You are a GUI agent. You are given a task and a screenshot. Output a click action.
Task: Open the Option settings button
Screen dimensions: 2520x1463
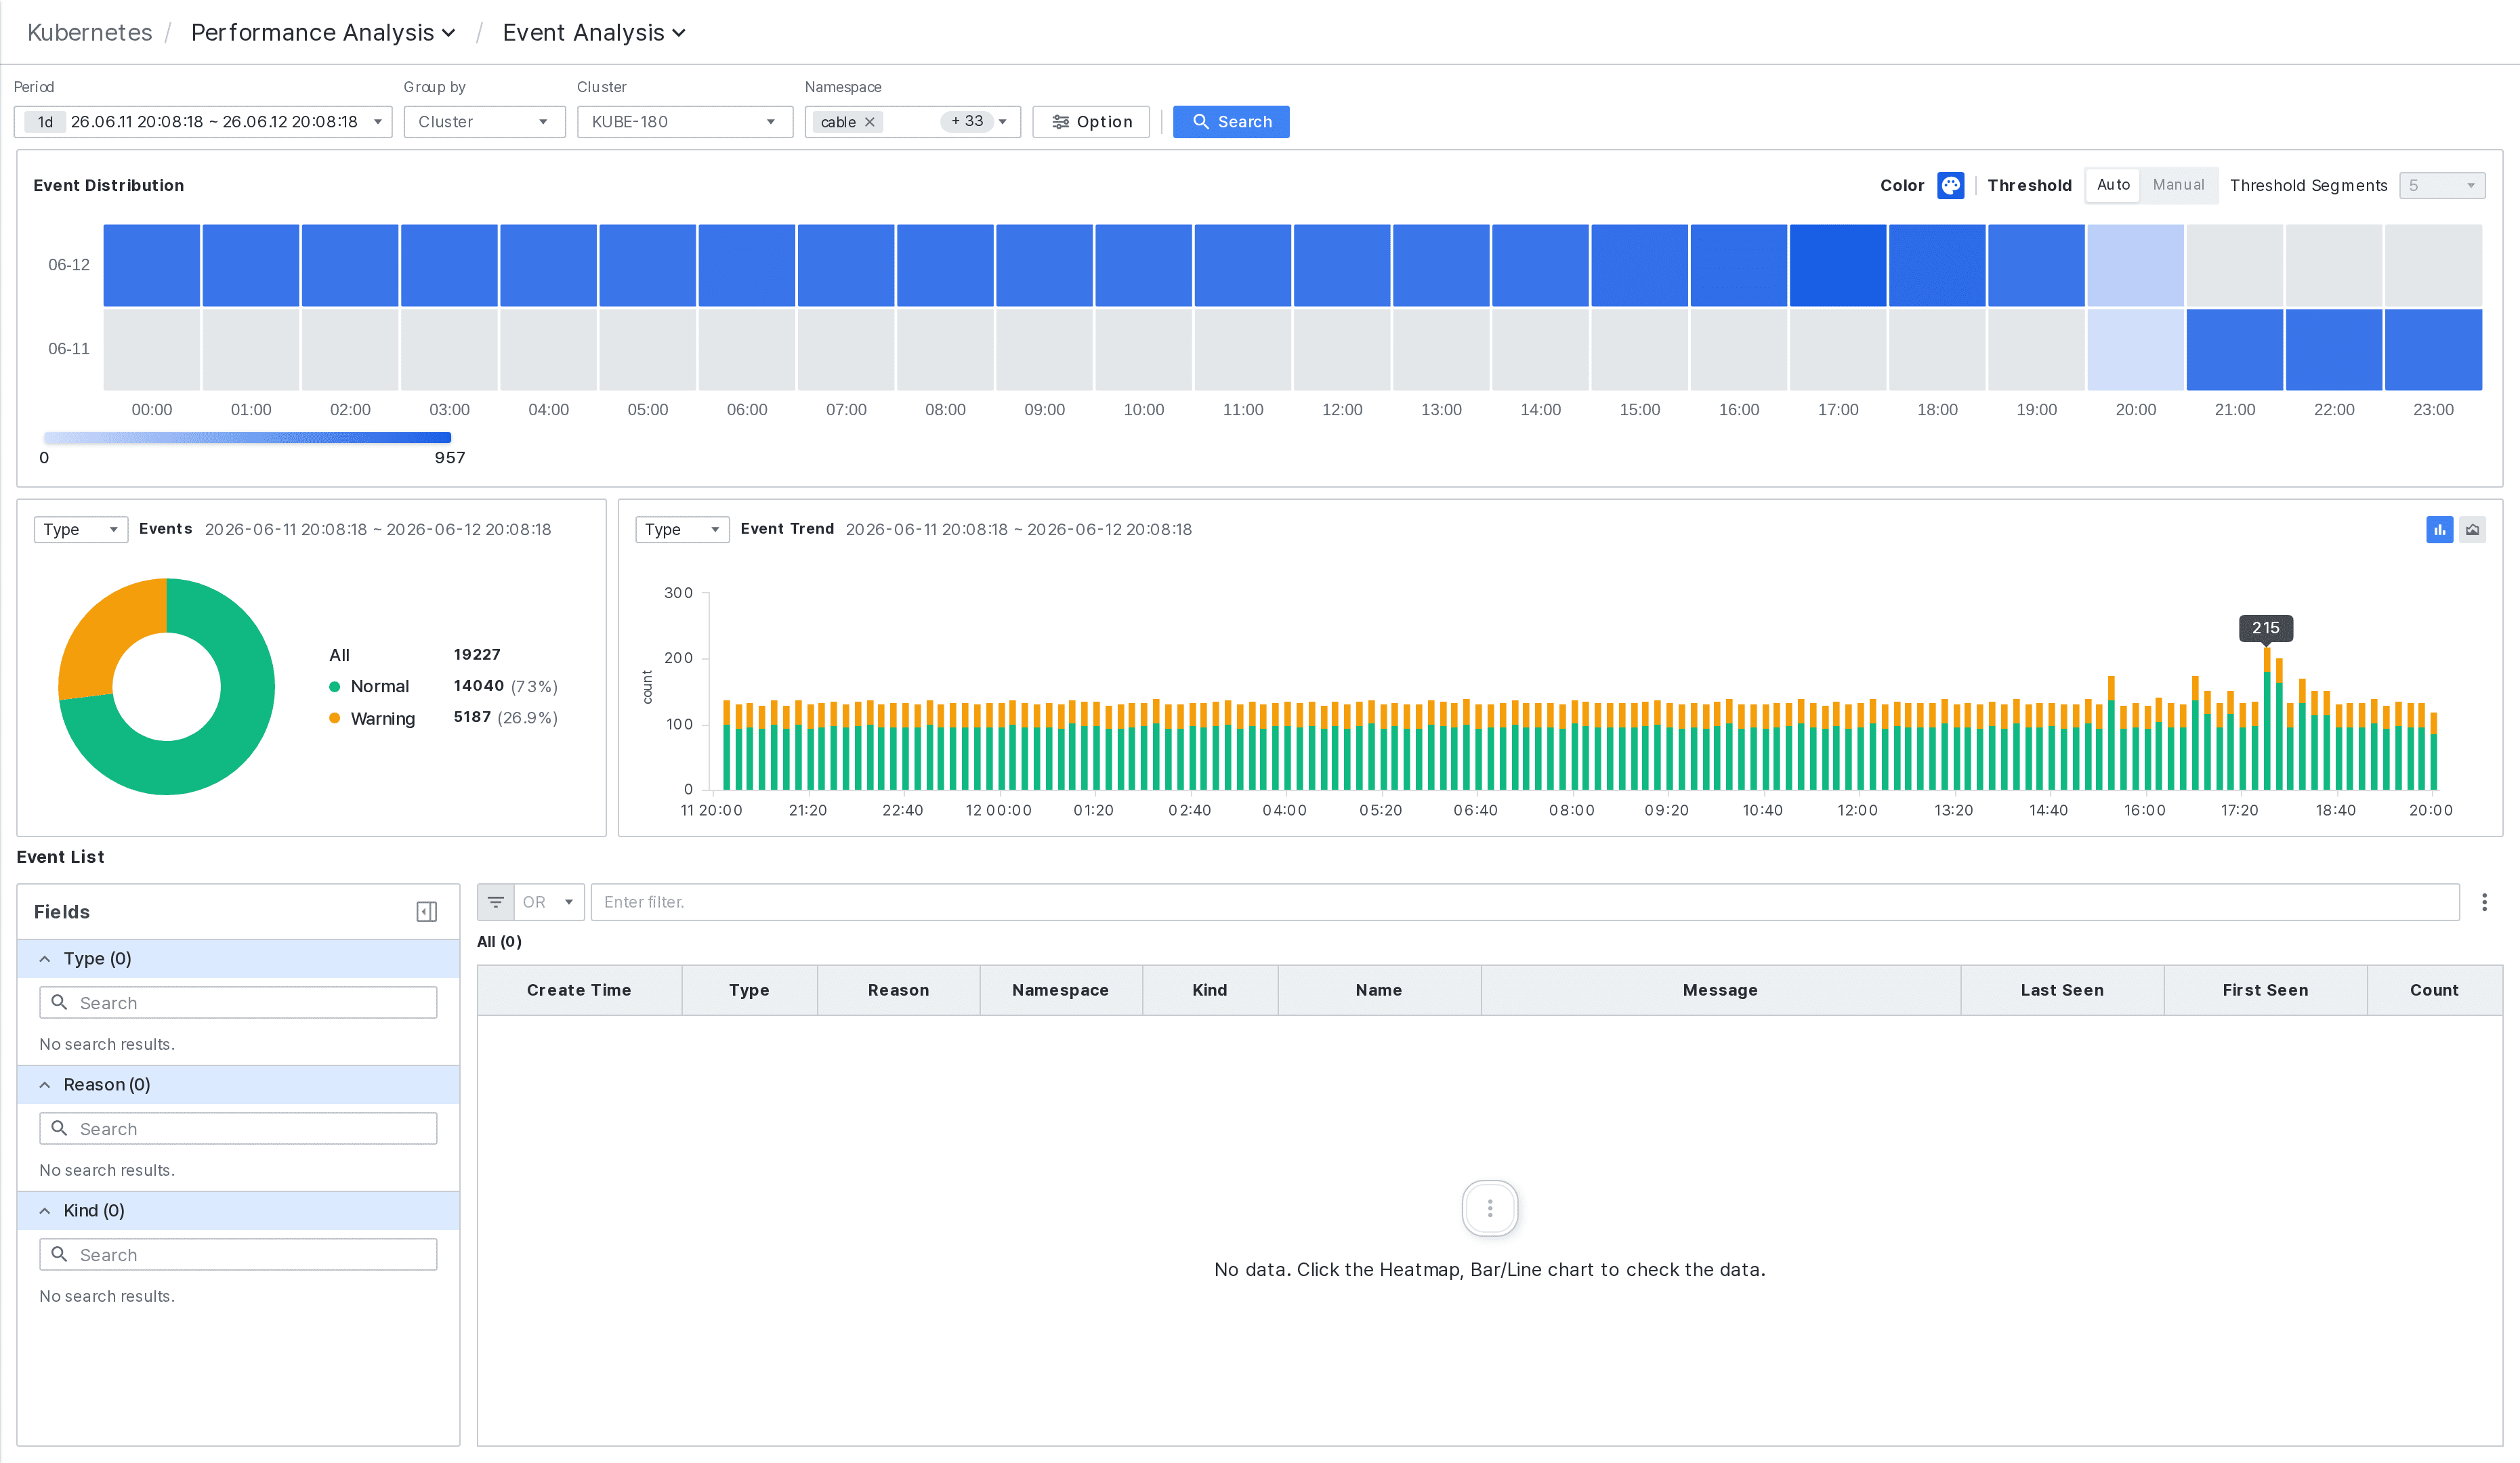pyautogui.click(x=1091, y=122)
